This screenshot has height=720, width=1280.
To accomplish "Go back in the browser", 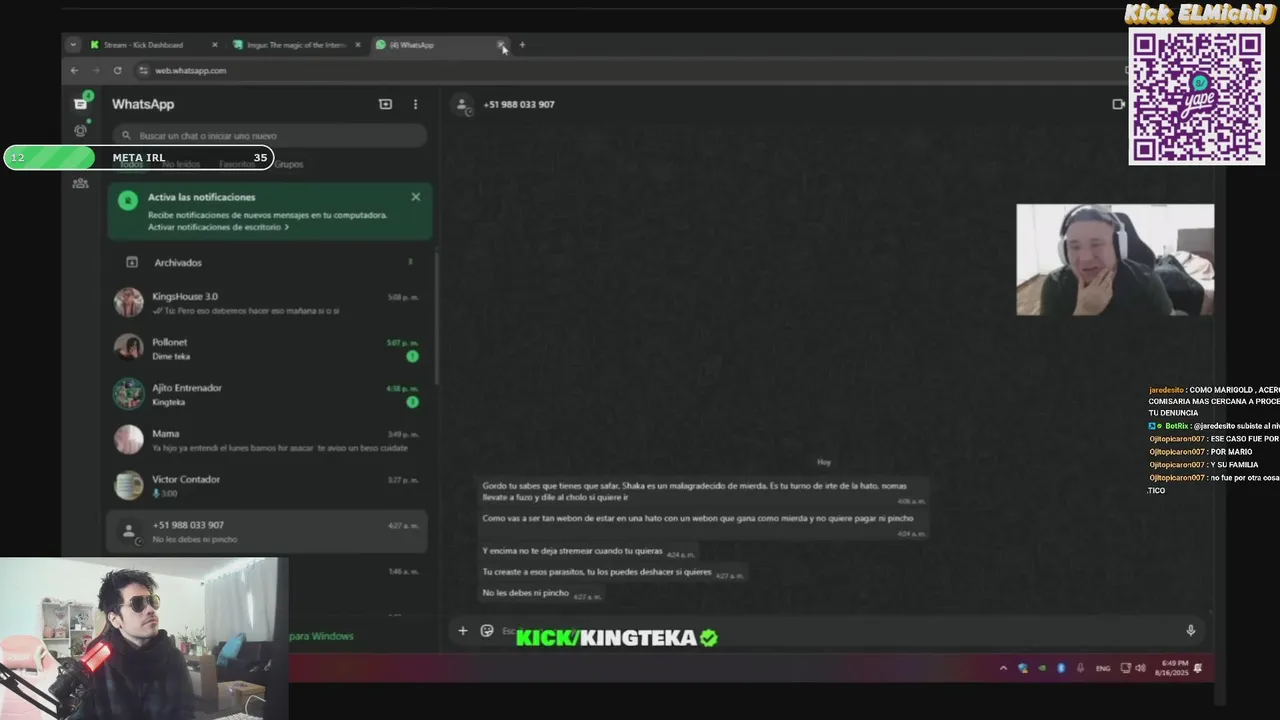I will [74, 70].
